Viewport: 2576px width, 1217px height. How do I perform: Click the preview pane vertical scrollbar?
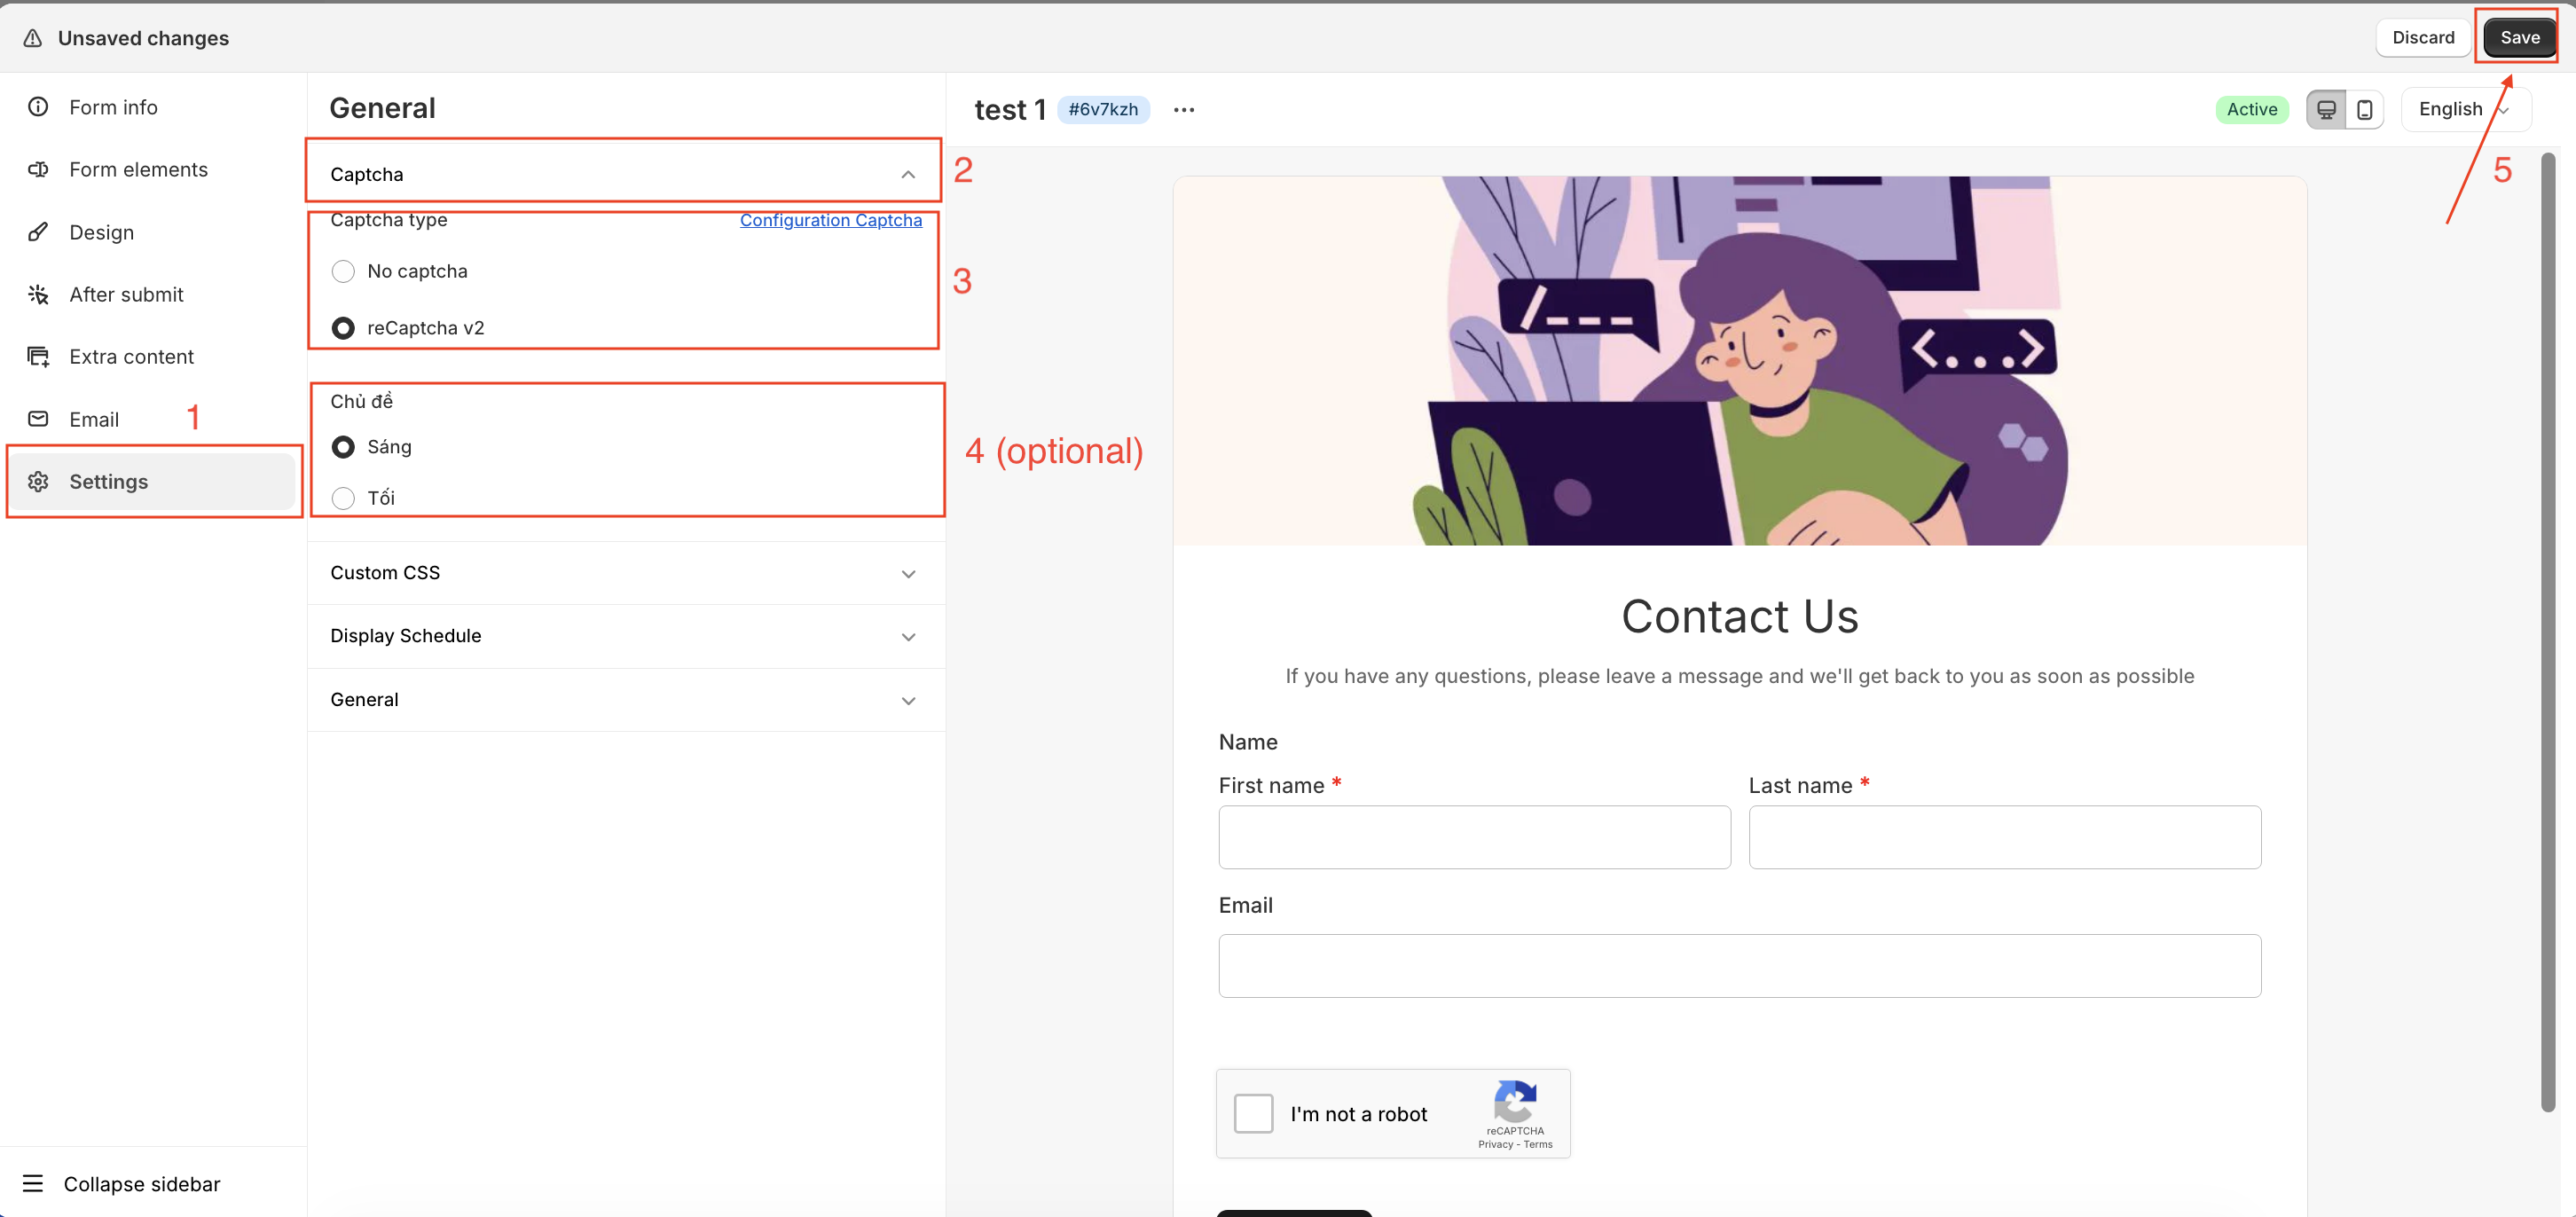pyautogui.click(x=2548, y=632)
